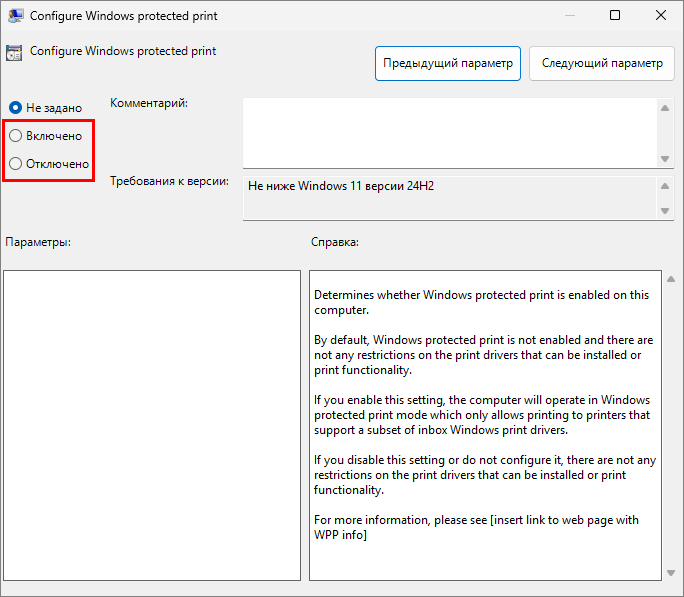Click "For more information" help text

[476, 527]
